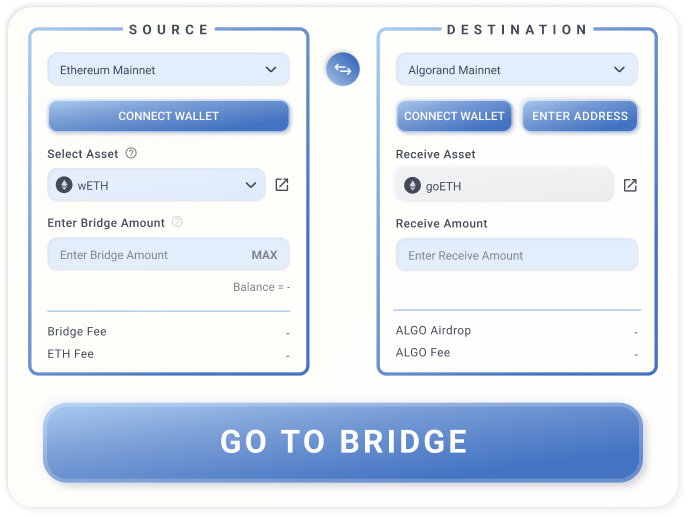Swap source and destination networks
Image resolution: width=688 pixels, height=517 pixels.
(x=343, y=69)
